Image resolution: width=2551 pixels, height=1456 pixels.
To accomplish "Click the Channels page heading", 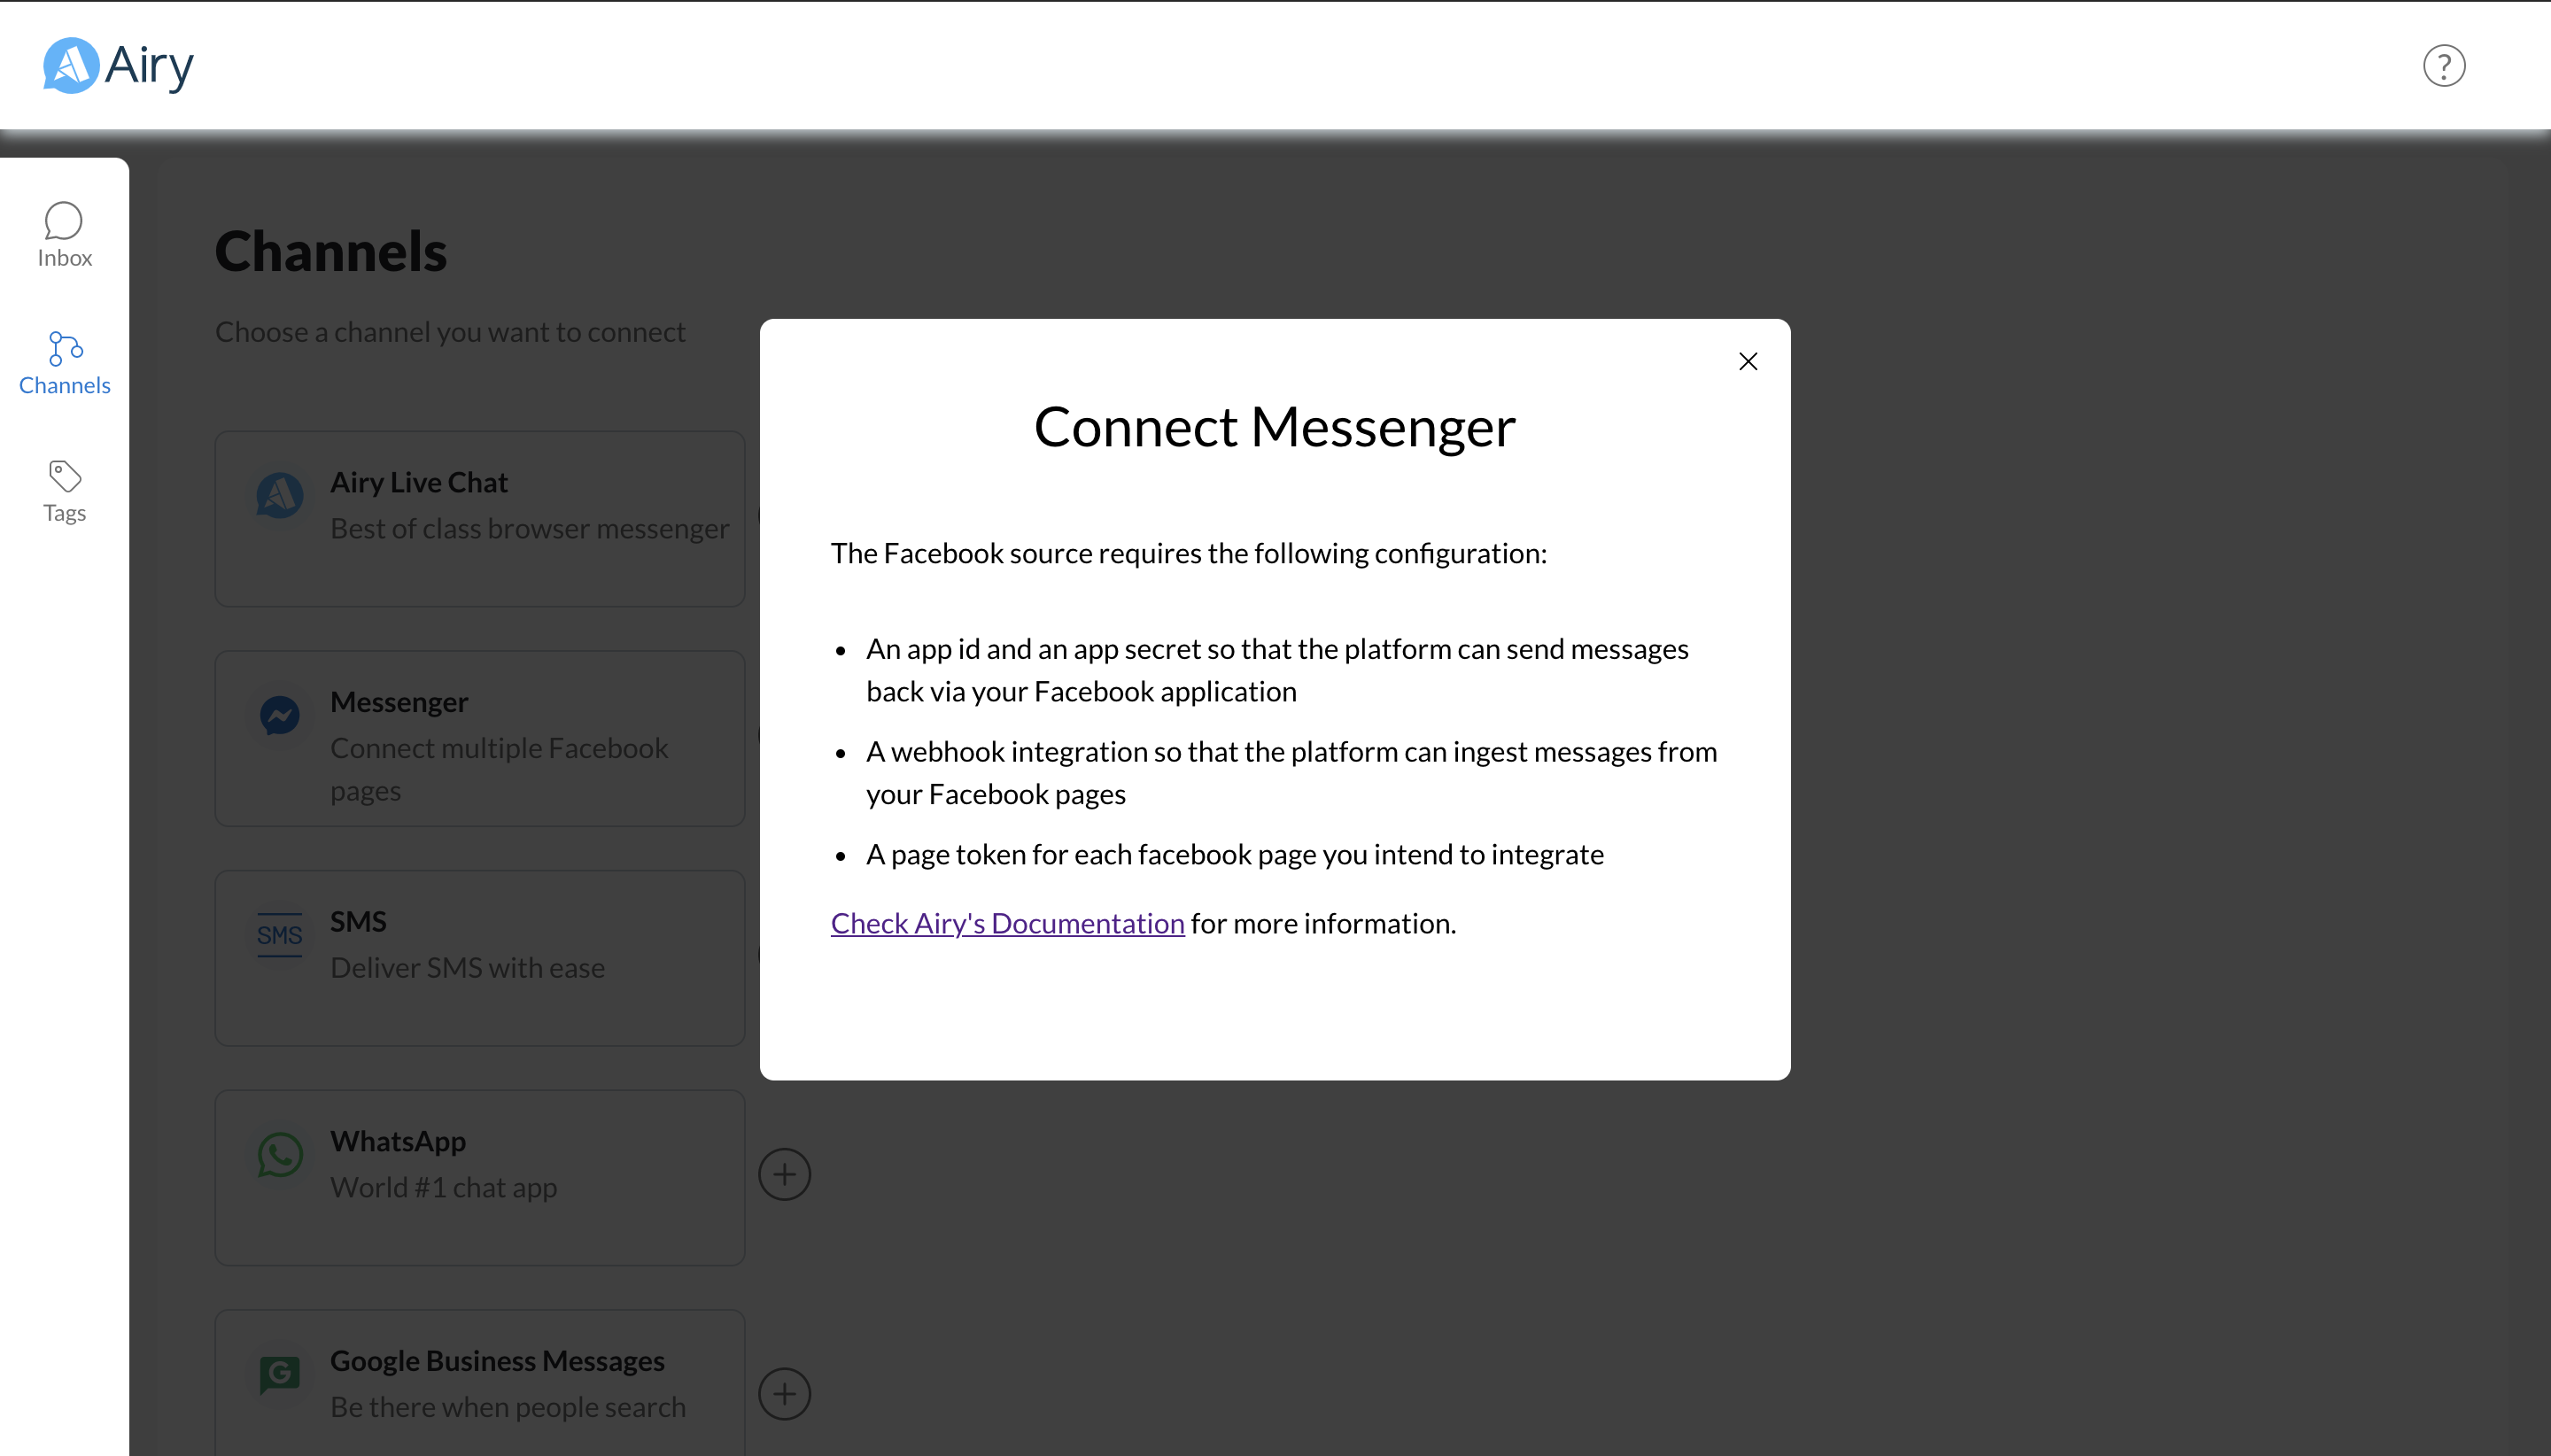I will tap(330, 251).
